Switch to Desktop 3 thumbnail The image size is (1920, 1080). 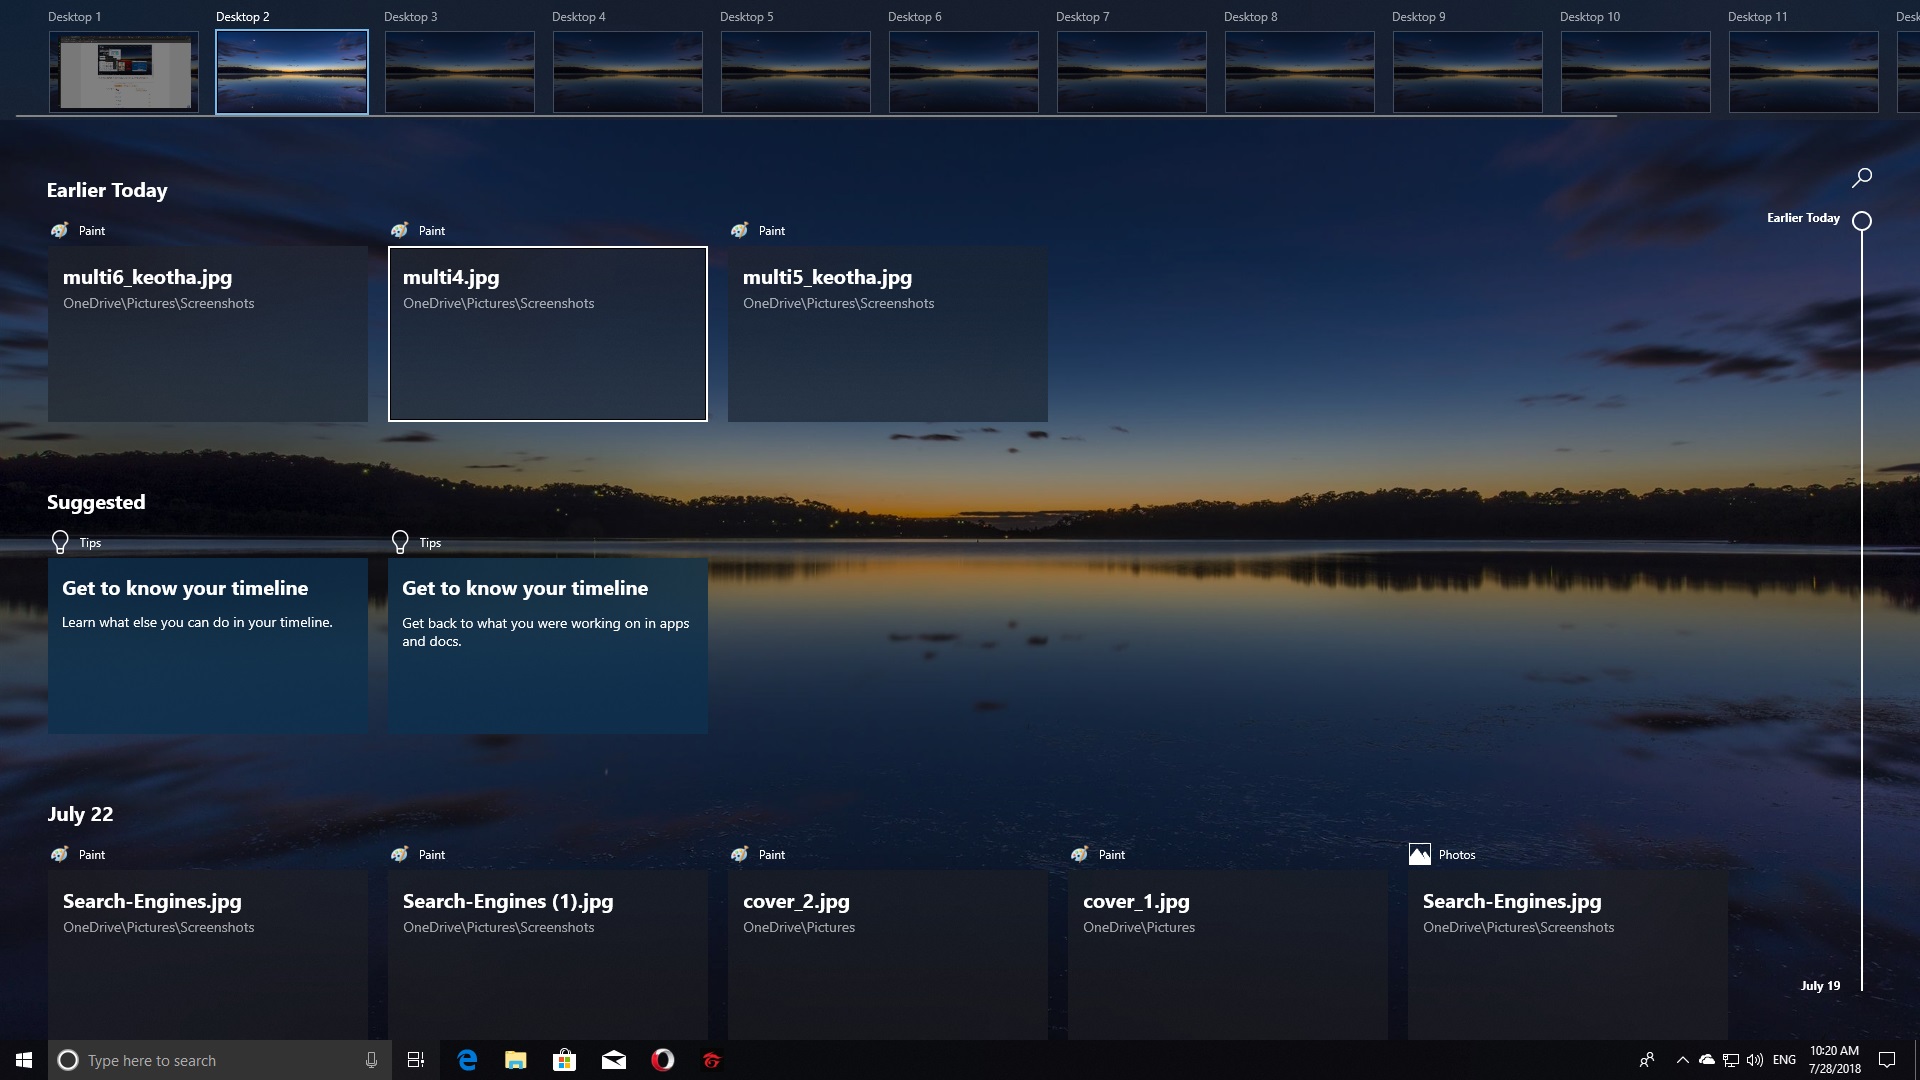pyautogui.click(x=460, y=72)
